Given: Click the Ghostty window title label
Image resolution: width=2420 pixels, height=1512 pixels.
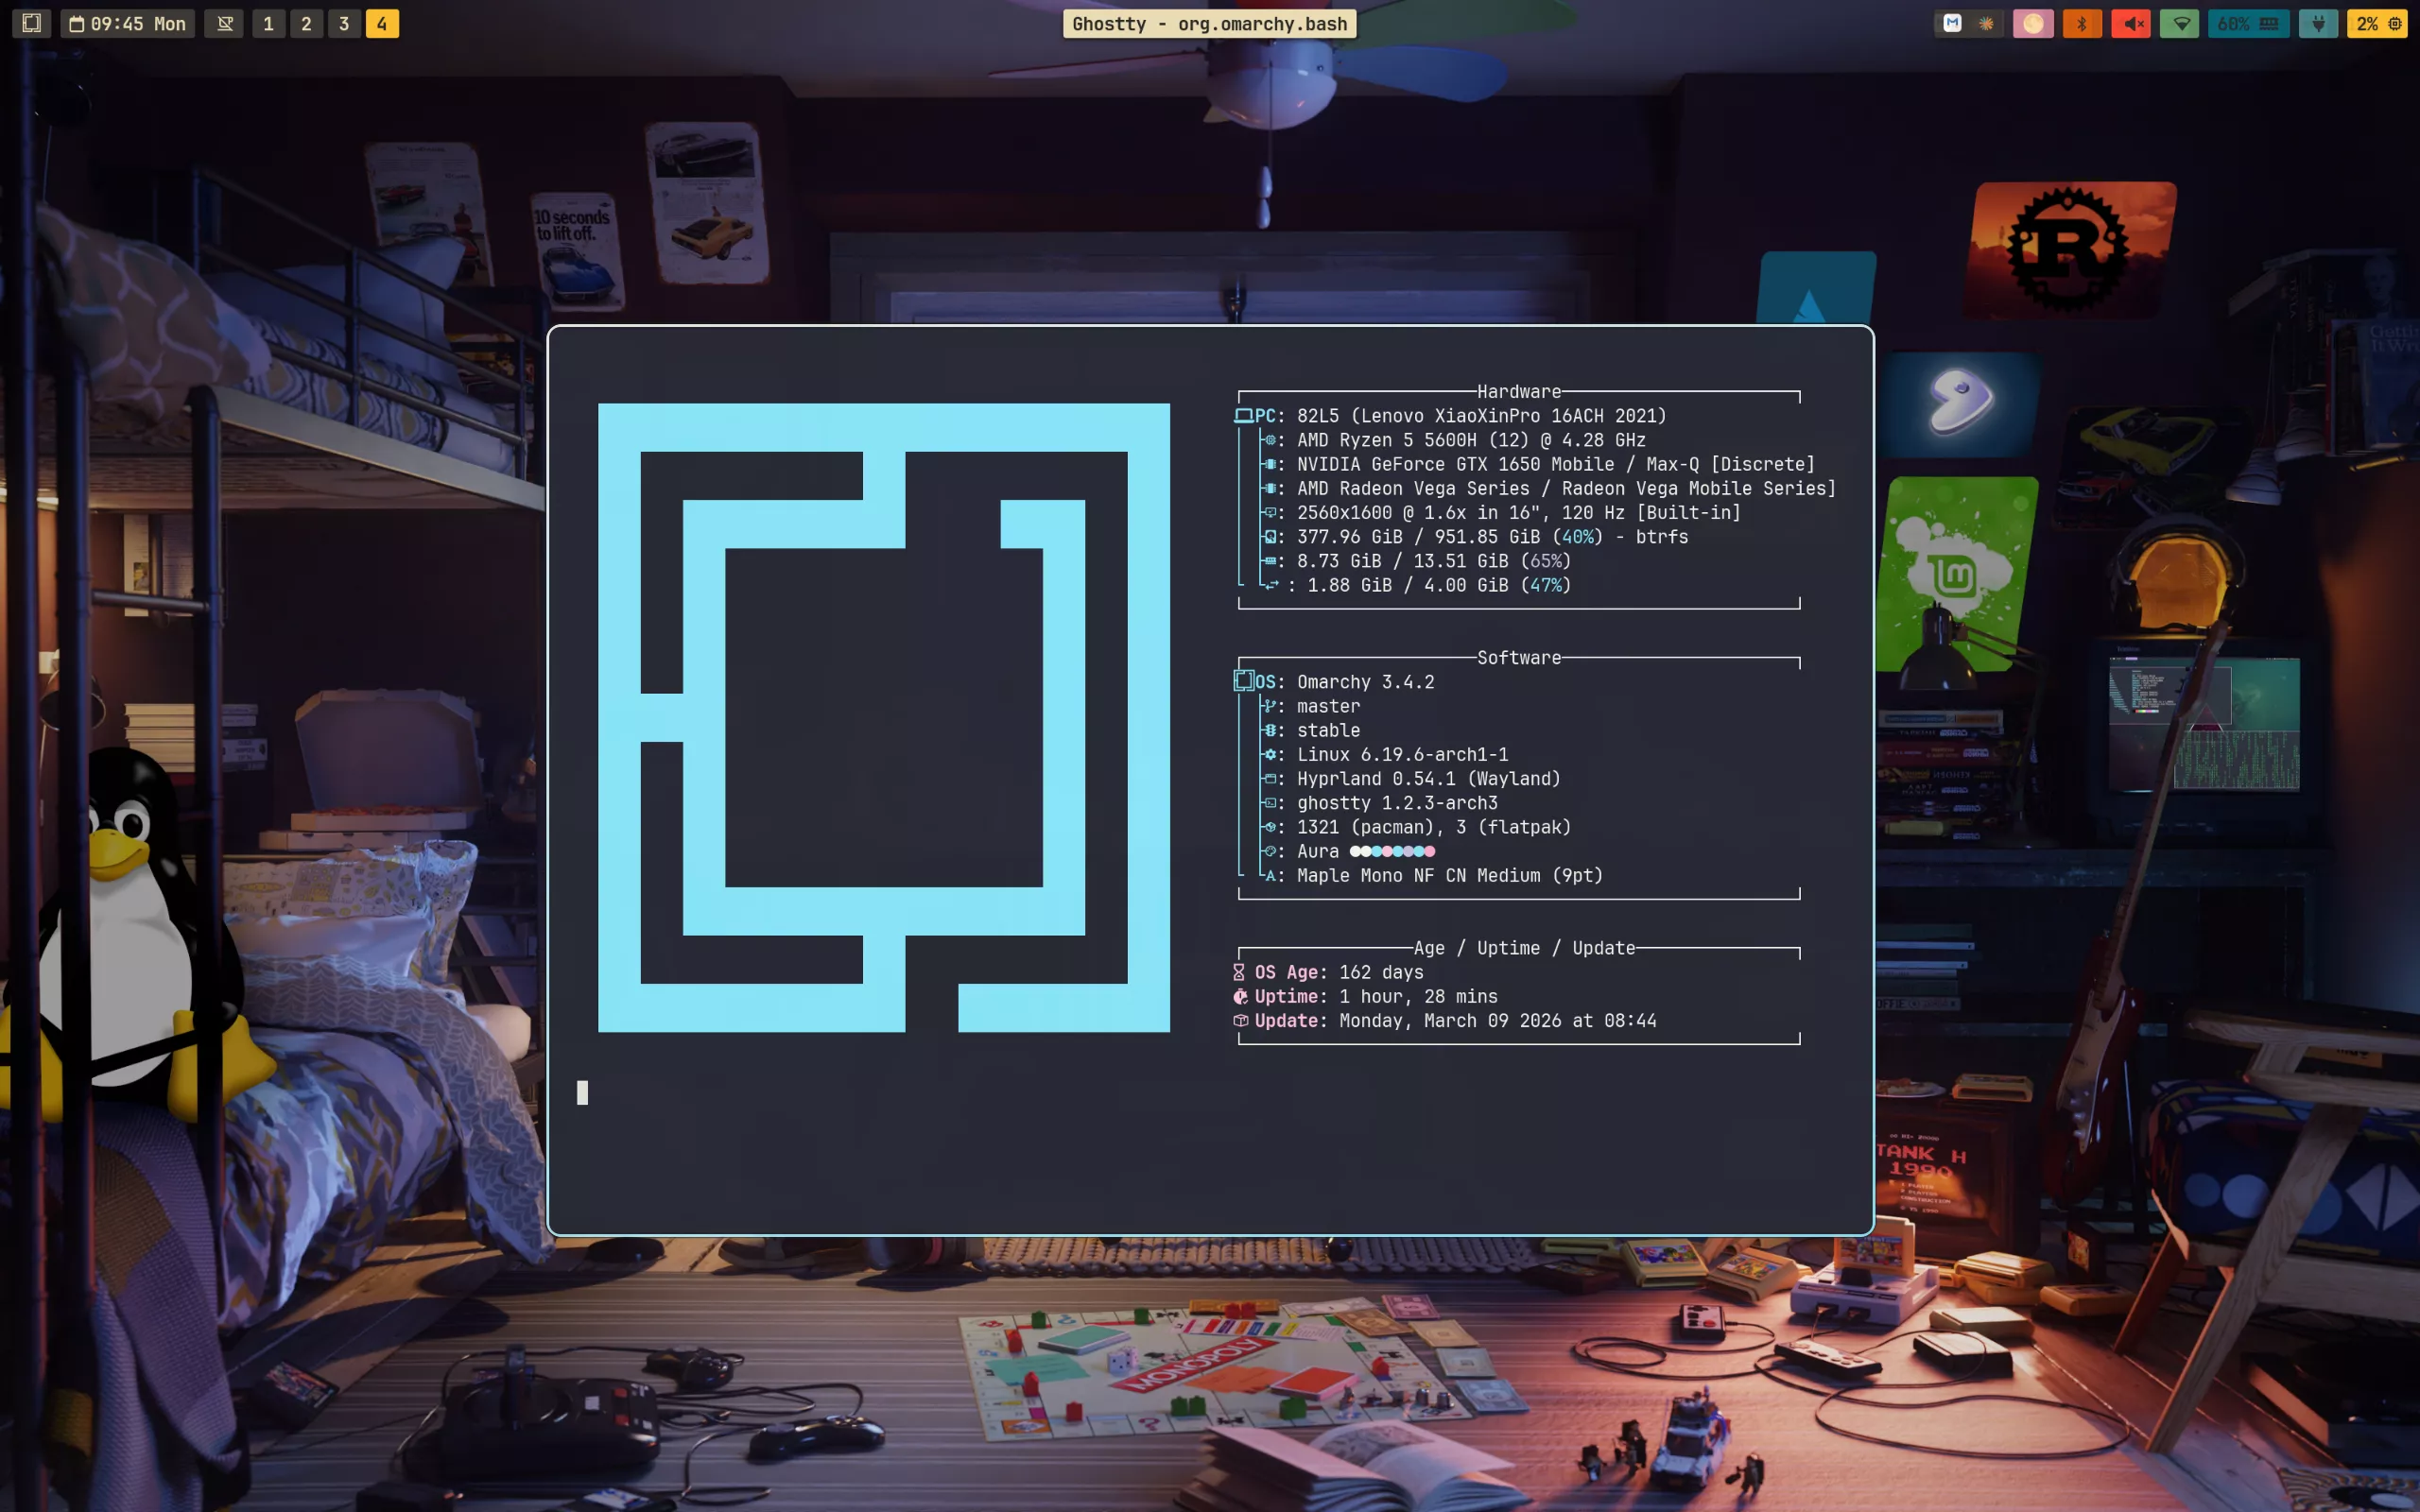Looking at the screenshot, I should pos(1209,23).
